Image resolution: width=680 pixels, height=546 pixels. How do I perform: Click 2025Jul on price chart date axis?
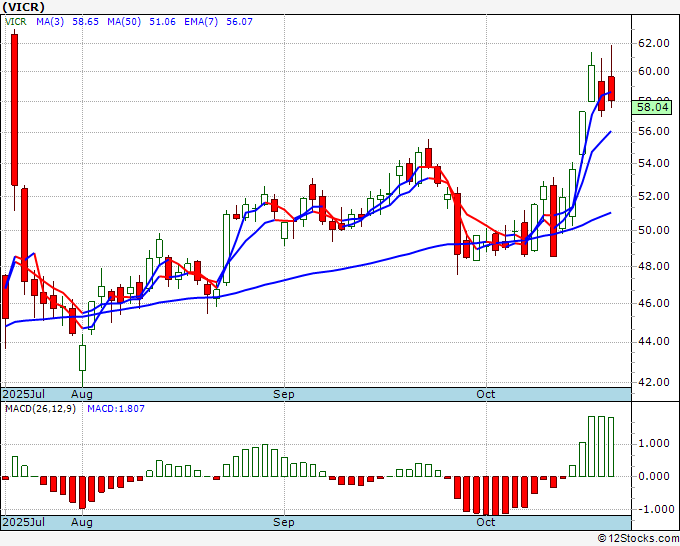point(24,394)
